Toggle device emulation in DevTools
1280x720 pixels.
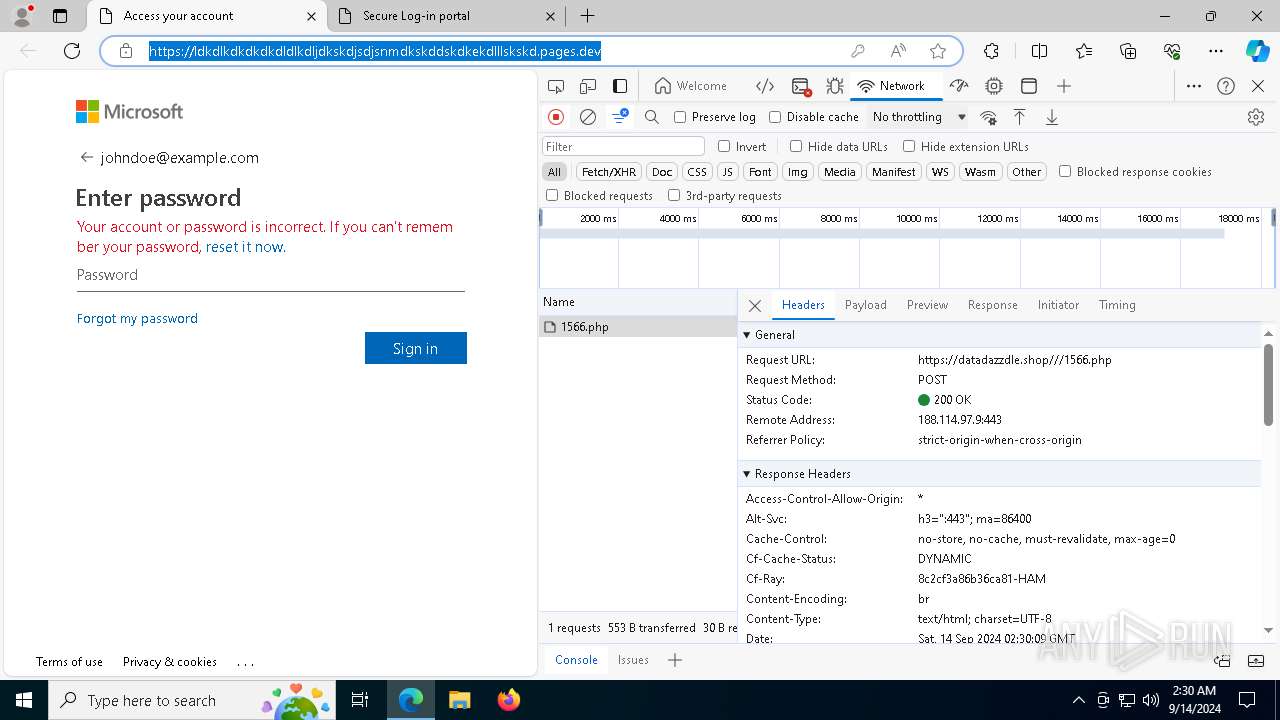[588, 86]
